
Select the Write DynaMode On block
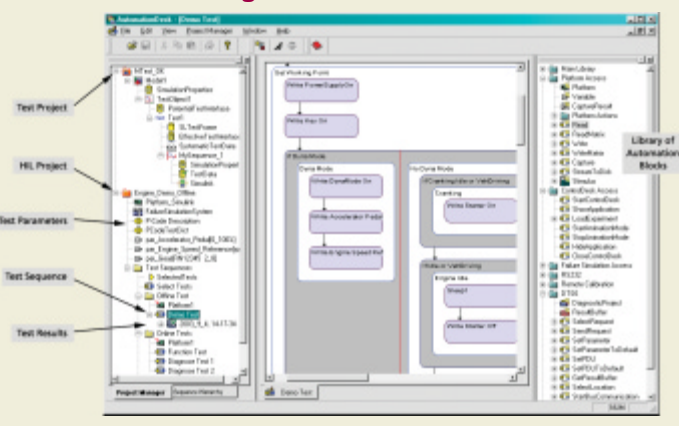click(346, 186)
